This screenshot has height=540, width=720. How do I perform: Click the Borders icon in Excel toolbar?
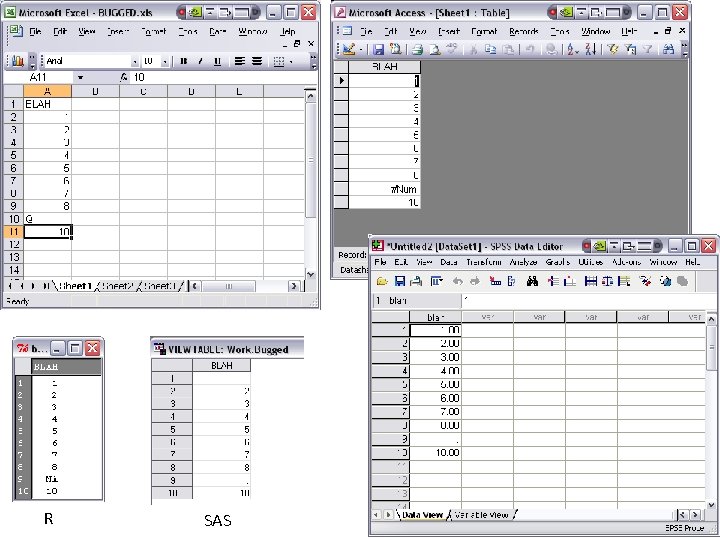279,61
